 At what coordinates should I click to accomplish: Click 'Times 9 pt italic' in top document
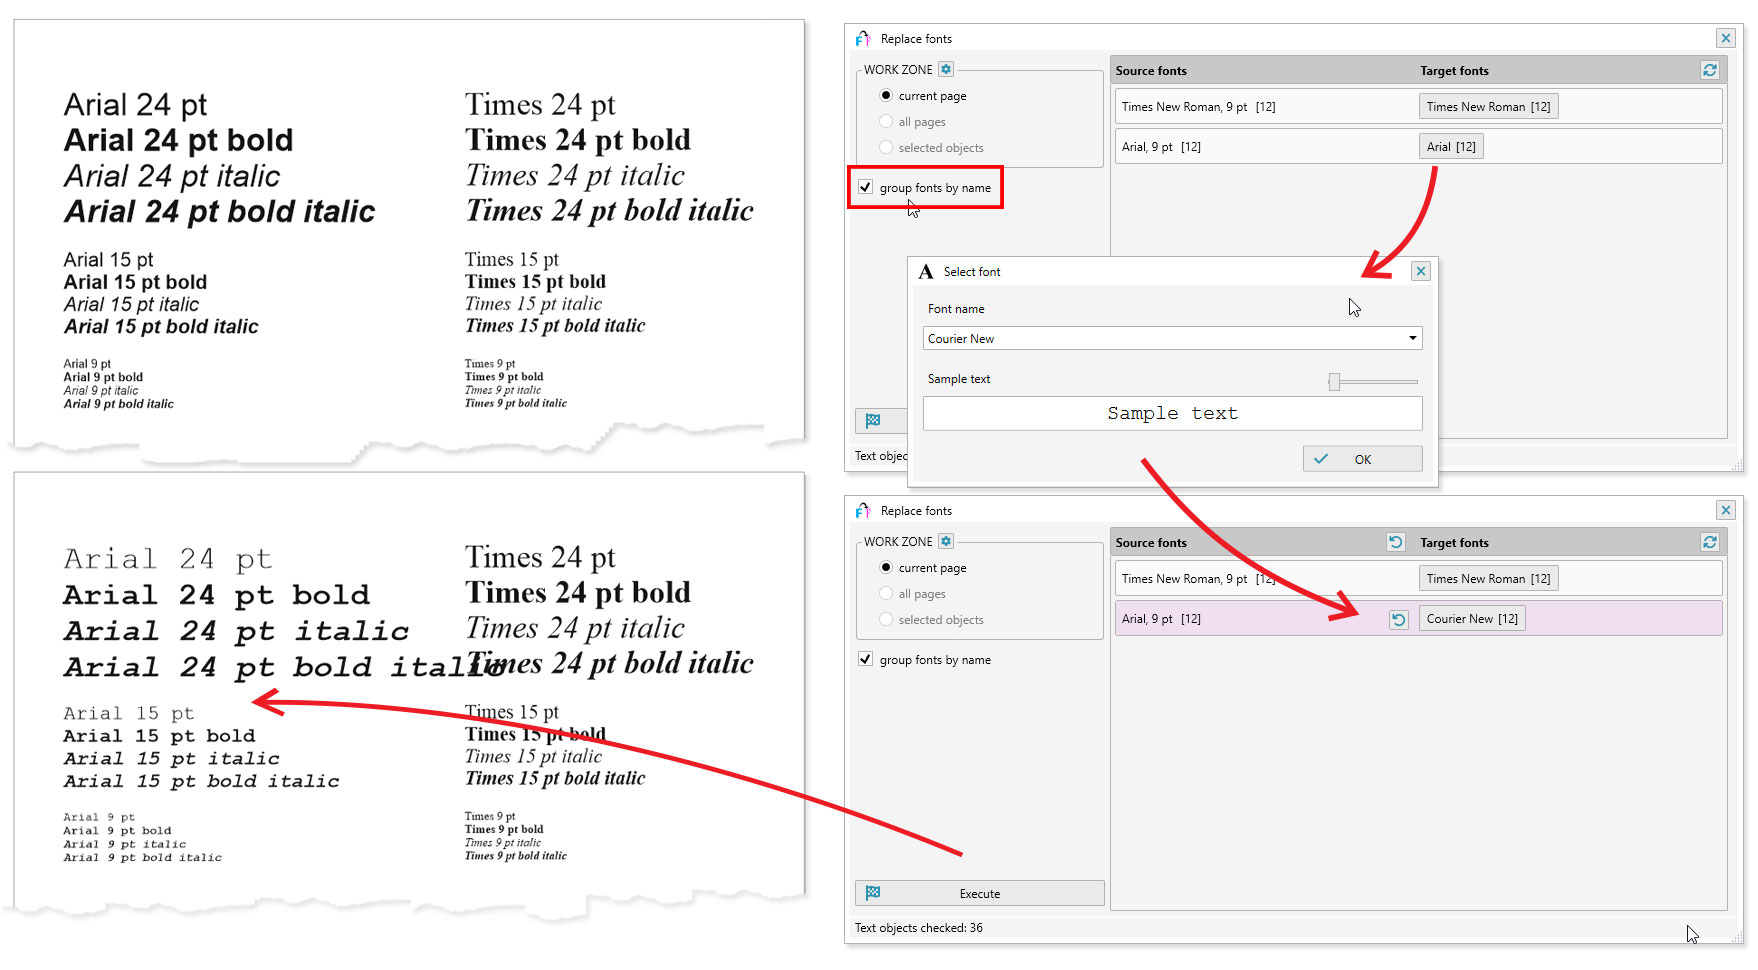502,391
